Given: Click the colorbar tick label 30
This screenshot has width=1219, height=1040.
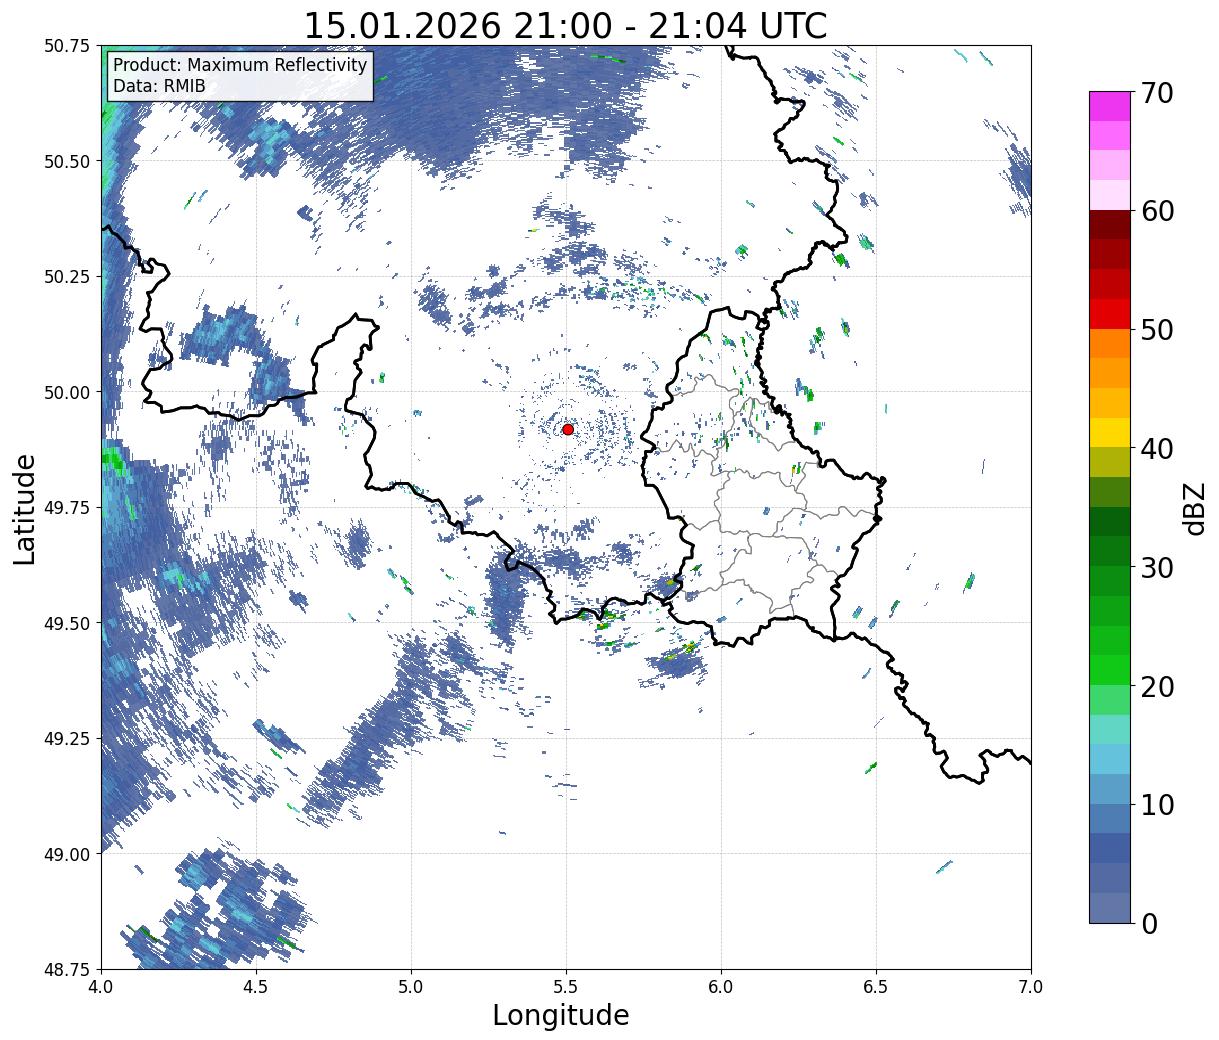Looking at the screenshot, I should tap(1157, 568).
